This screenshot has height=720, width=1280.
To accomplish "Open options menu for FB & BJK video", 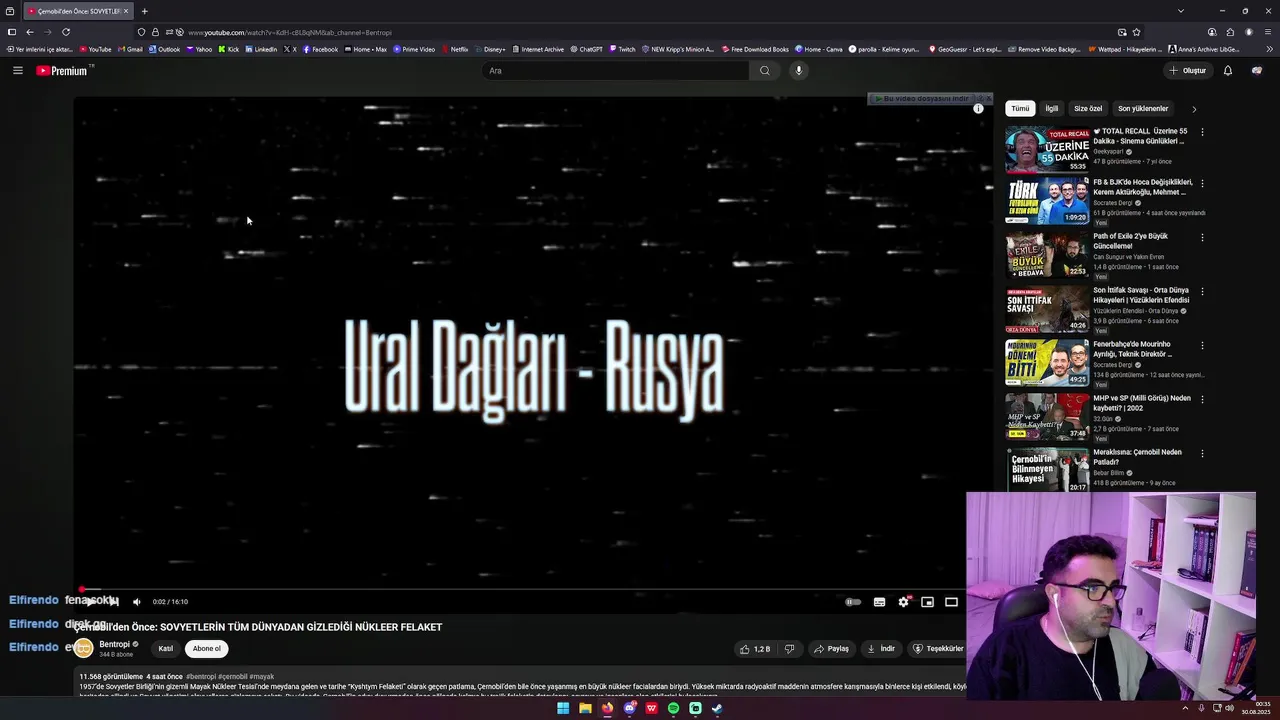I will [1202, 184].
